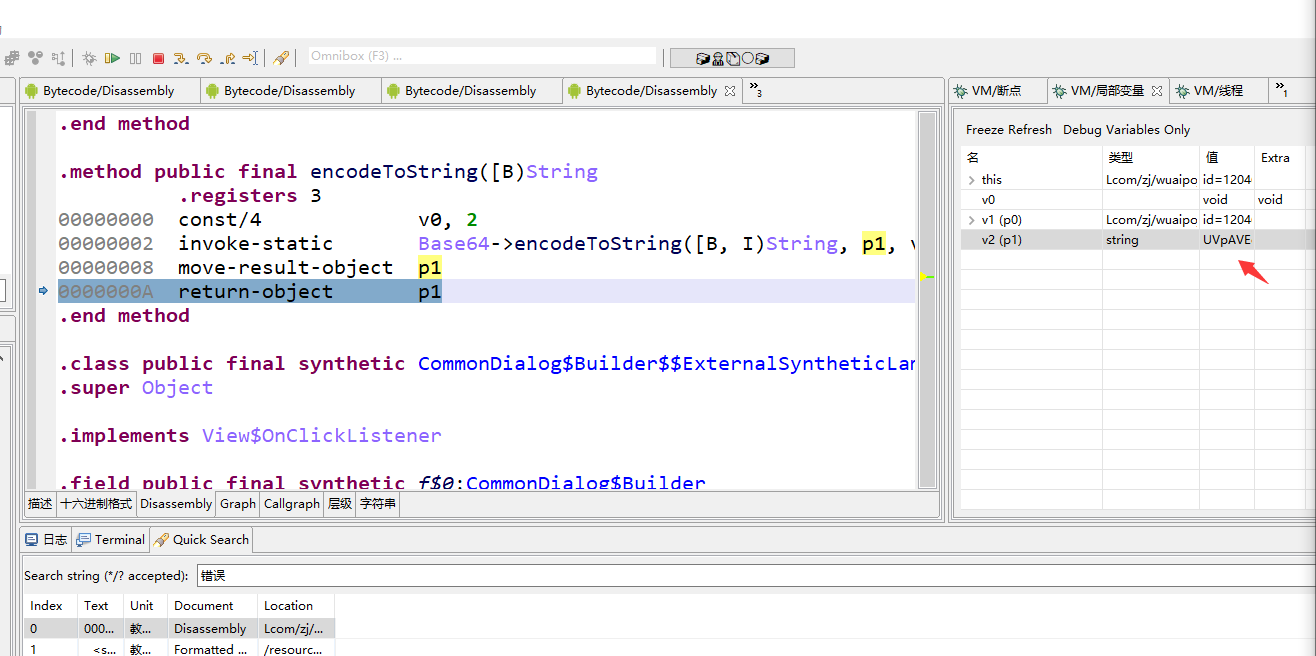Click the Step Into debugger icon
This screenshot has width=1316, height=656.
coord(181,58)
